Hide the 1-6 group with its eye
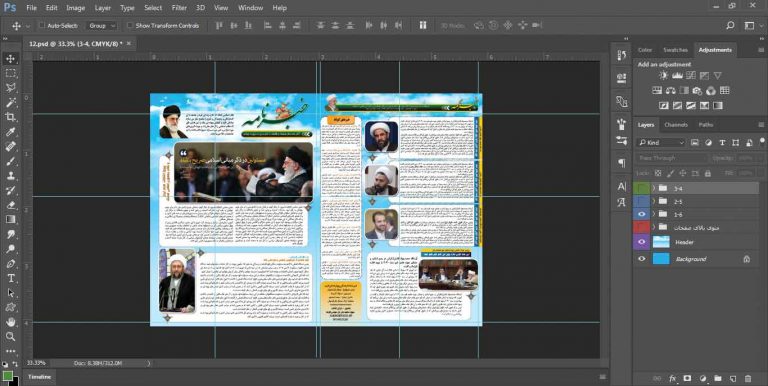Viewport: 768px width, 386px height. 642,214
